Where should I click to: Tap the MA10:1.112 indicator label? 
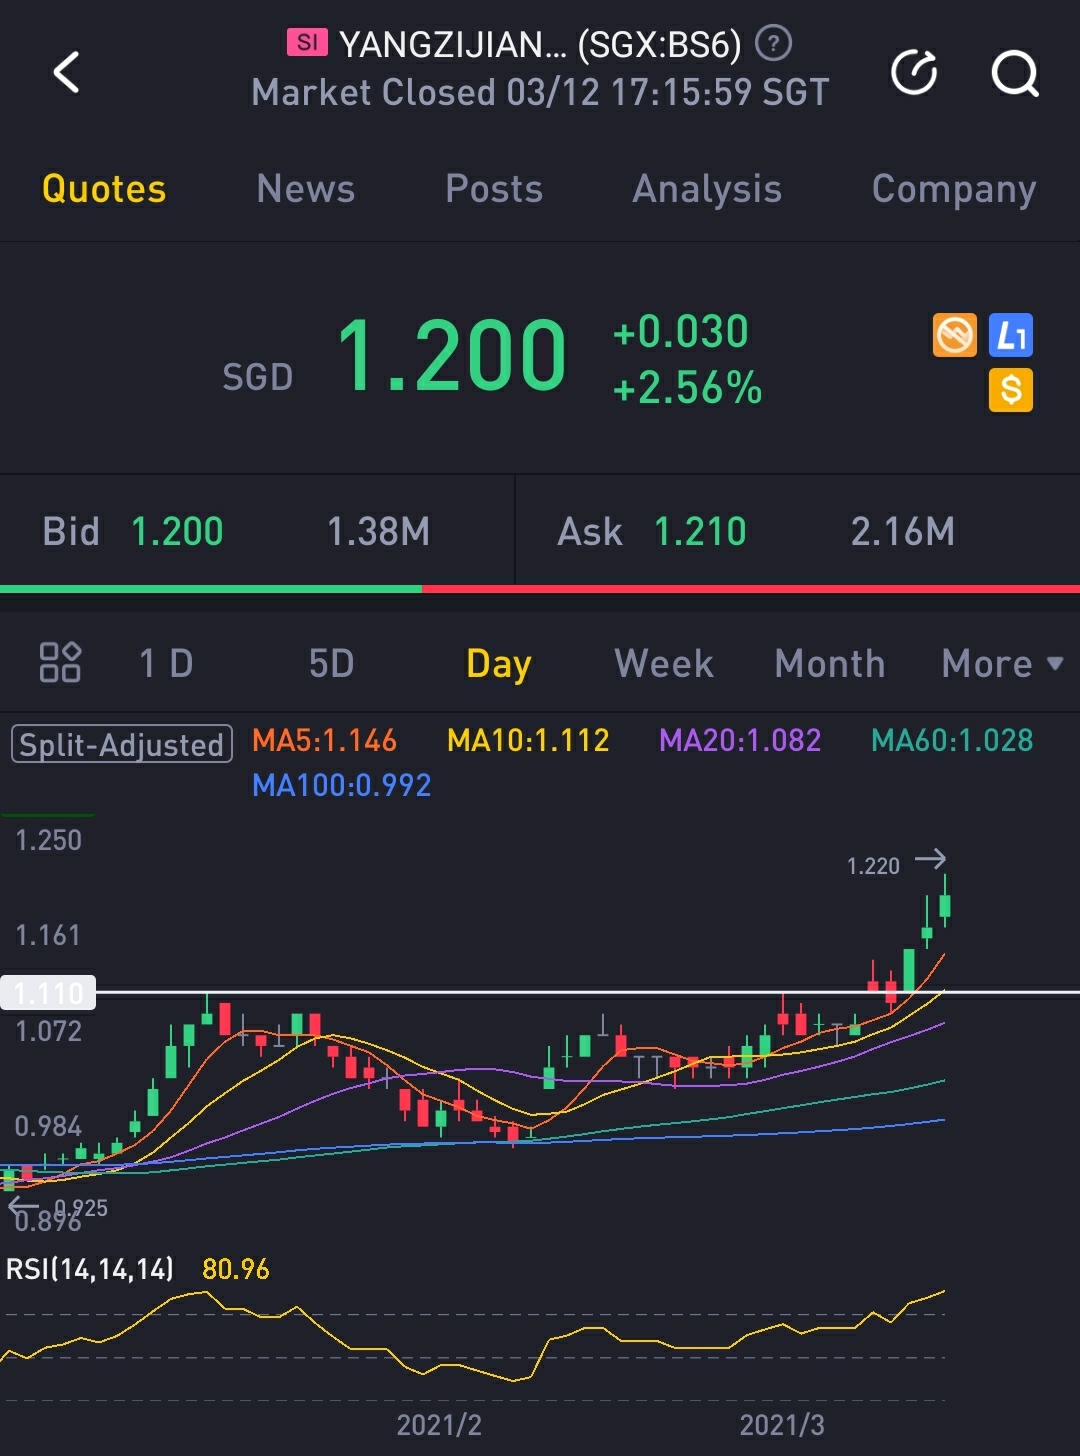coord(528,740)
